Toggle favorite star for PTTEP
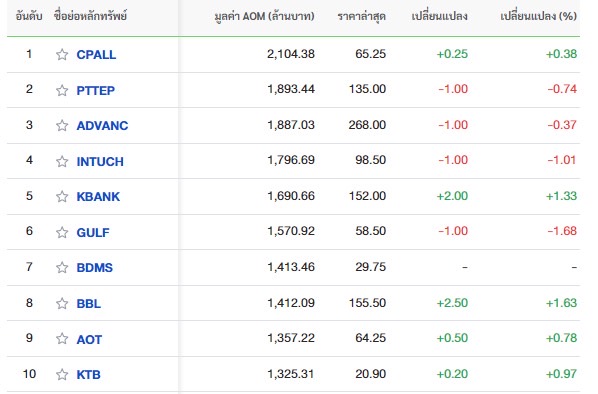Image resolution: width=598 pixels, height=394 pixels. [x=62, y=90]
